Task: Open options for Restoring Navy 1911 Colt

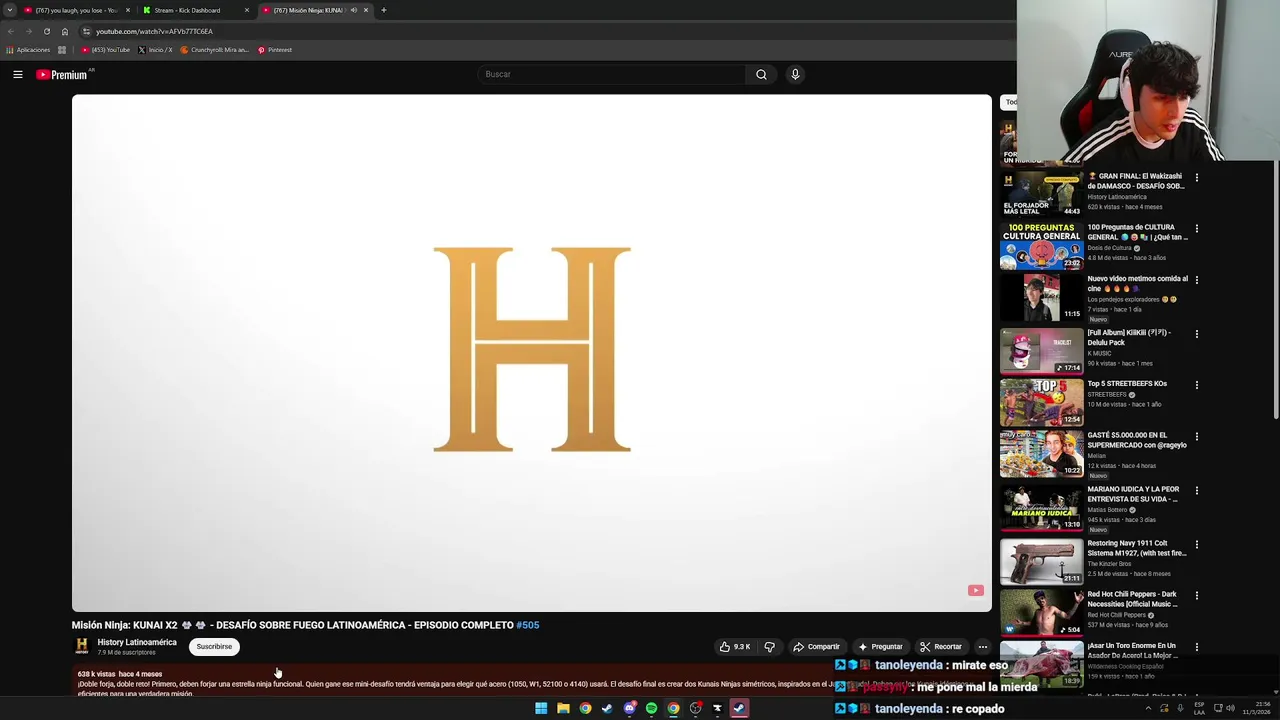Action: (x=1196, y=545)
